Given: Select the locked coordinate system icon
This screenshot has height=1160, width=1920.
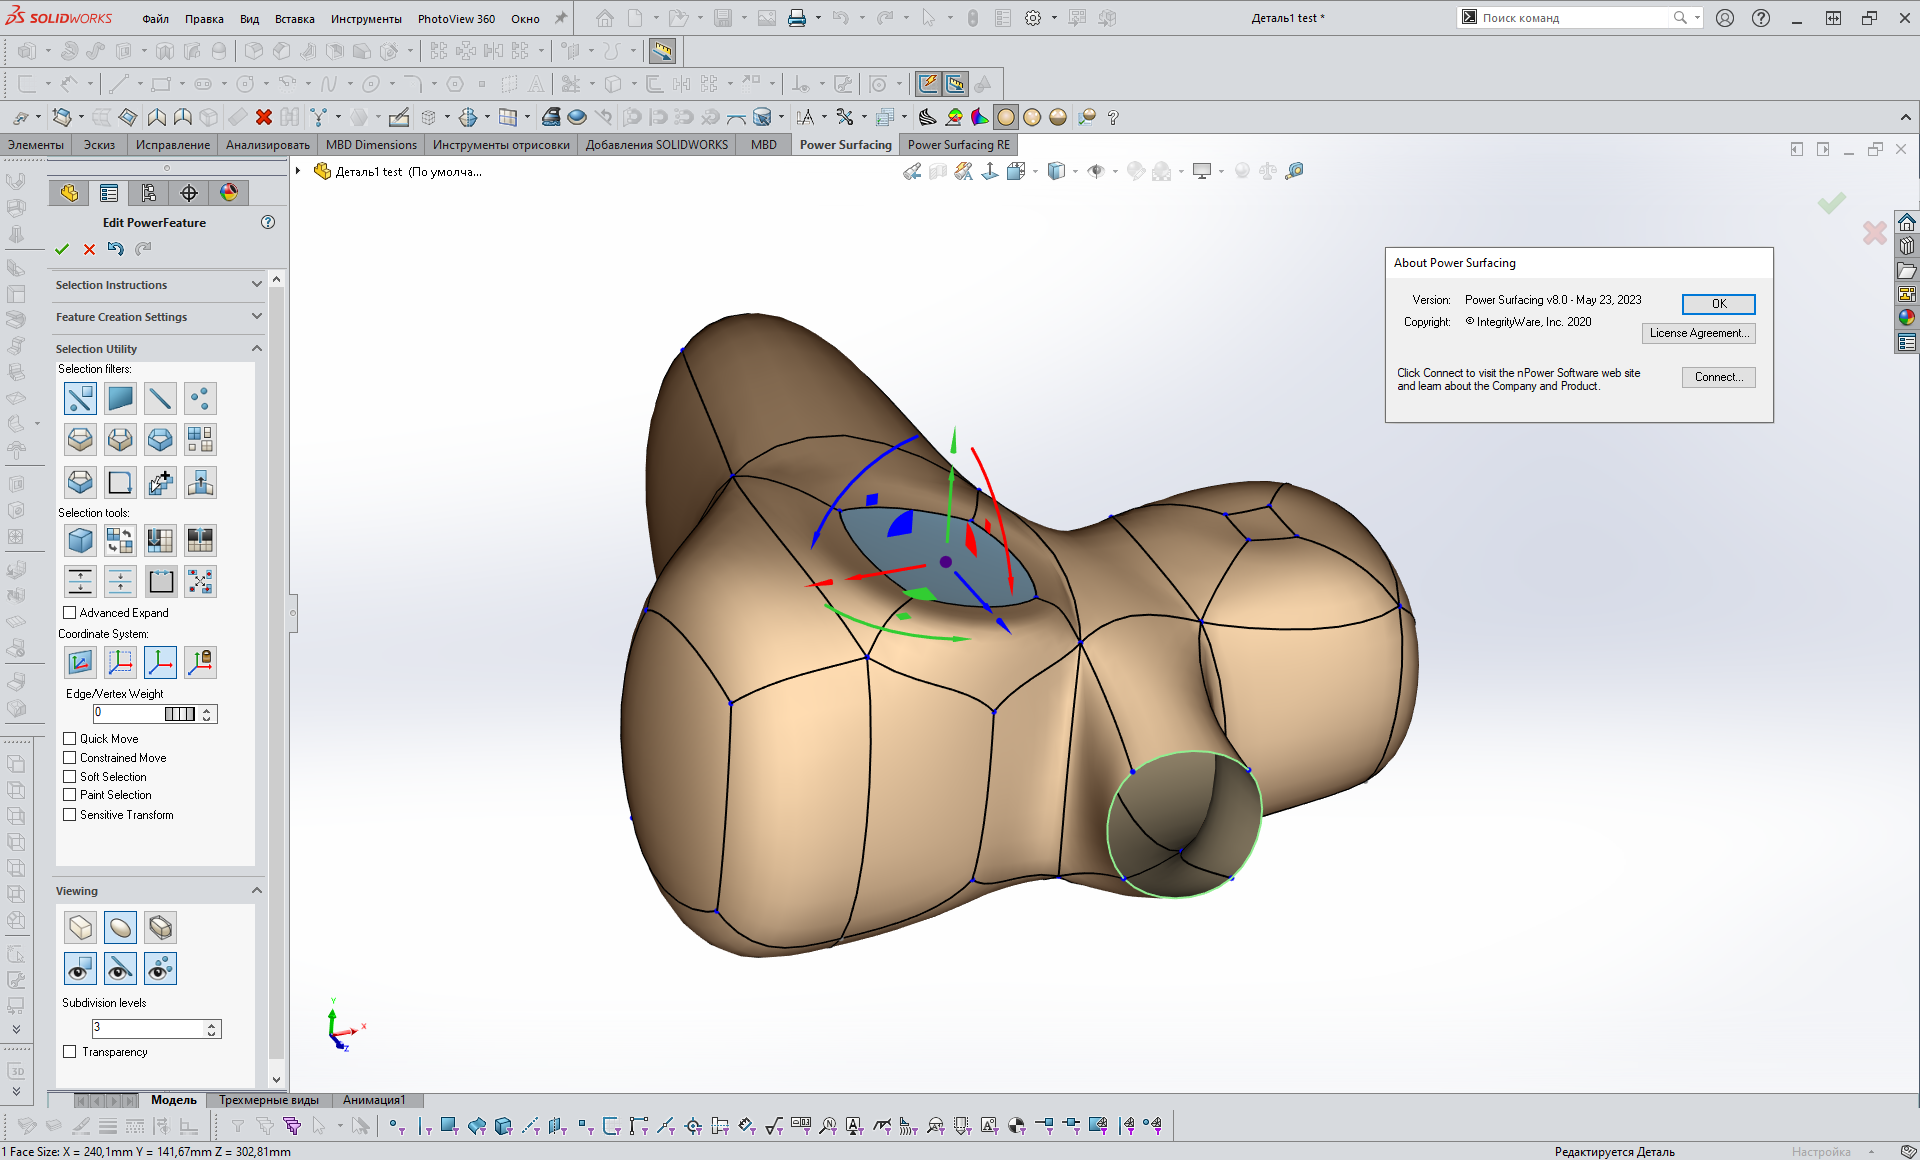Looking at the screenshot, I should 200,662.
